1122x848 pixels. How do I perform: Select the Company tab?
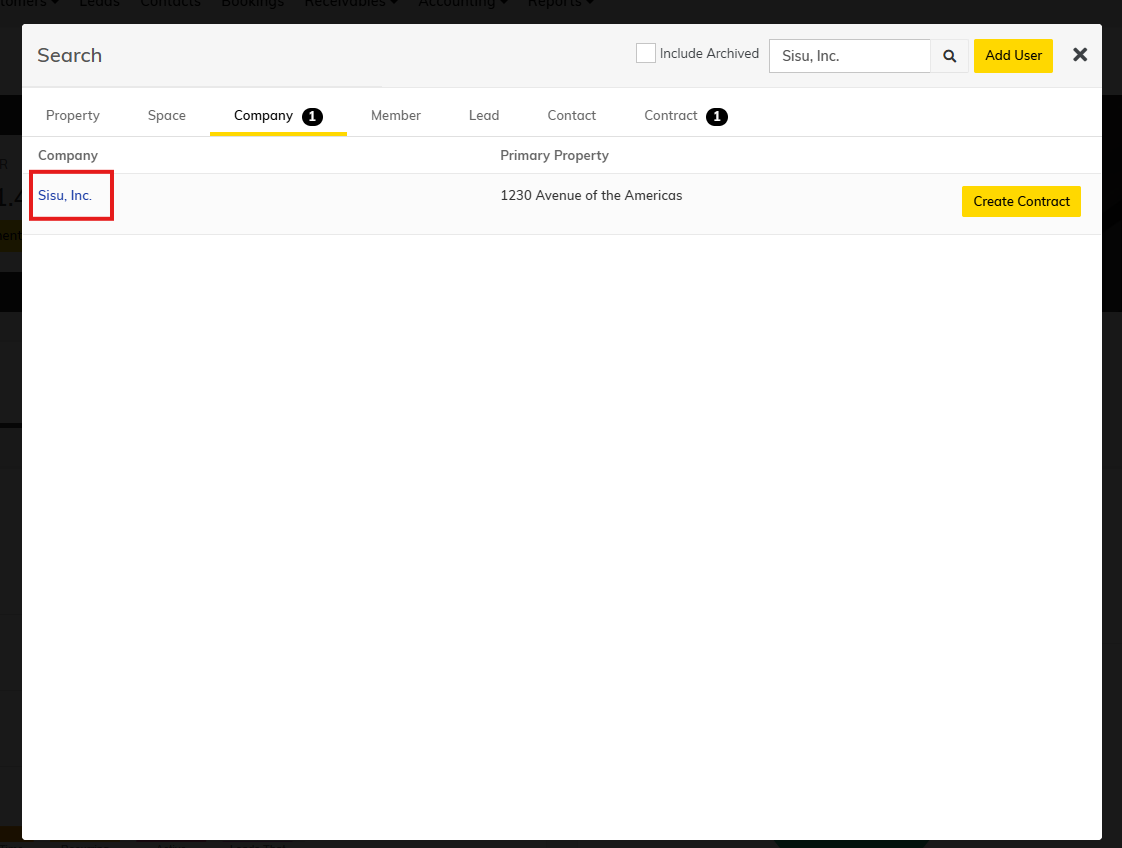(263, 116)
